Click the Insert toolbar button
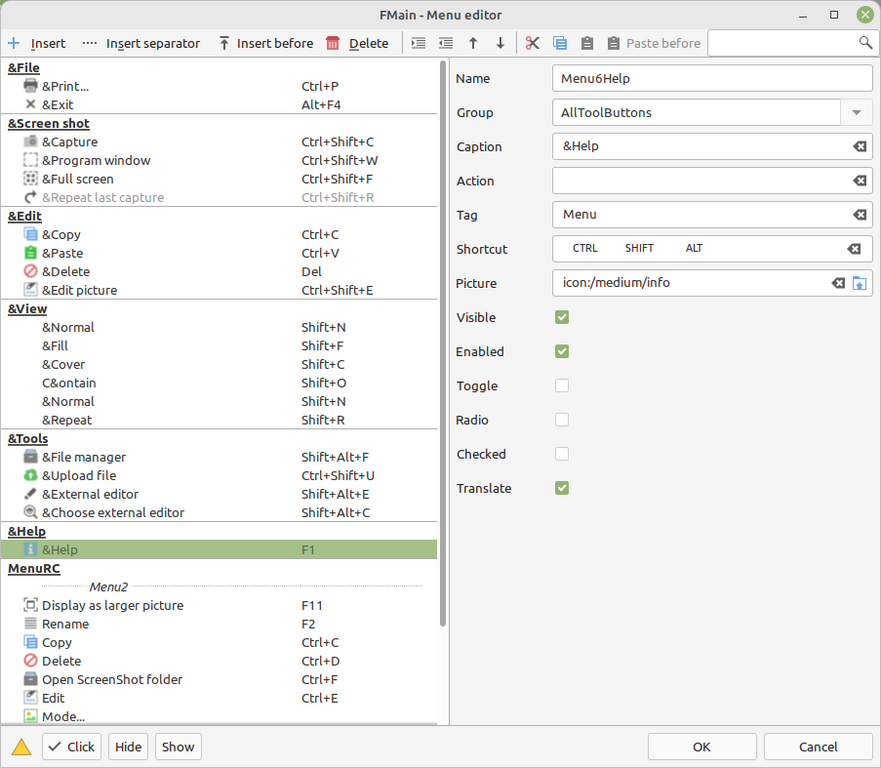 (37, 43)
